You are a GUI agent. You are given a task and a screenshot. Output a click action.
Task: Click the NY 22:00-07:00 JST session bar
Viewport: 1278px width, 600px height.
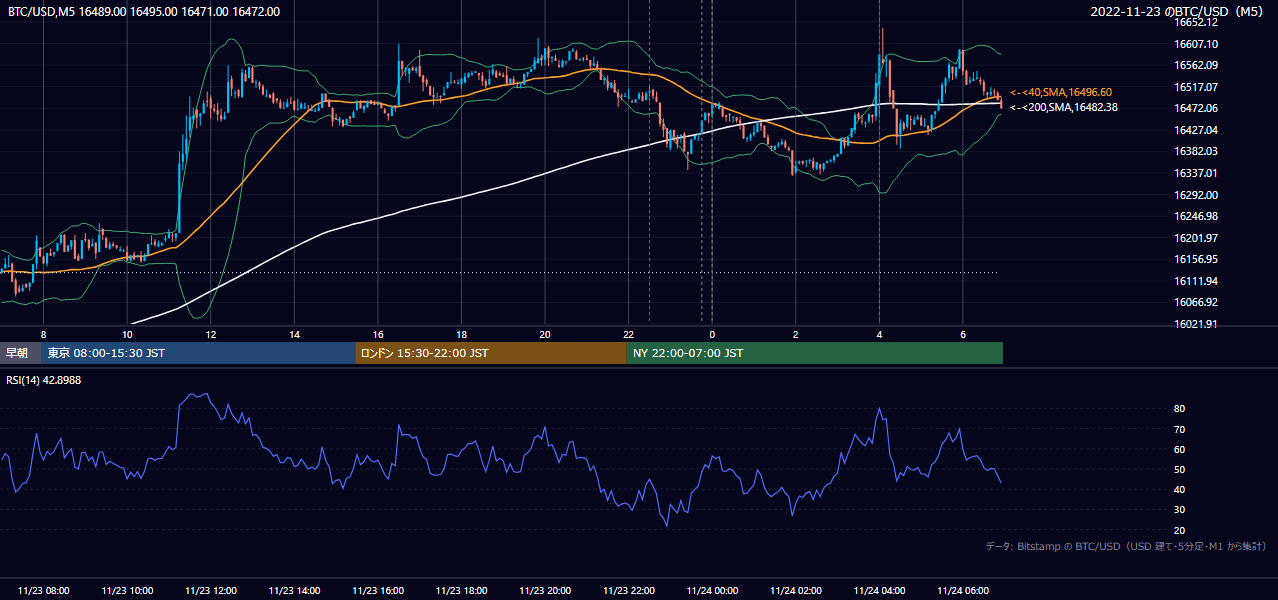(x=814, y=353)
